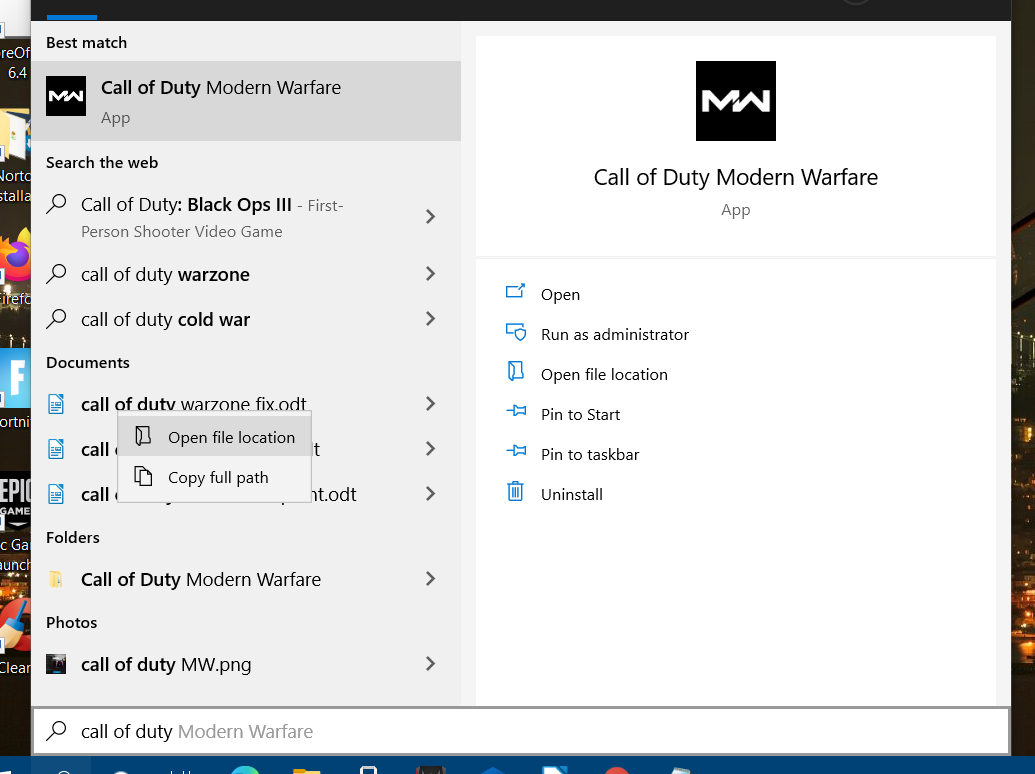Expand the call of duty MW.png result

pos(430,664)
